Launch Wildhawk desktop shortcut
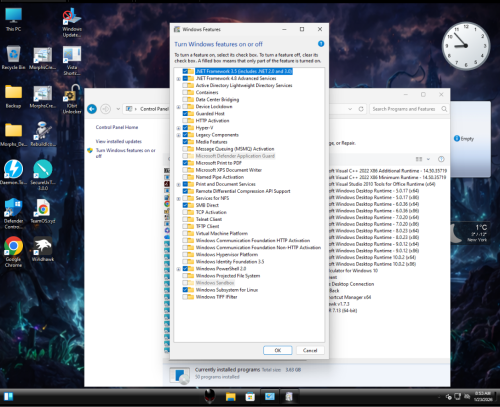 [x=43, y=249]
